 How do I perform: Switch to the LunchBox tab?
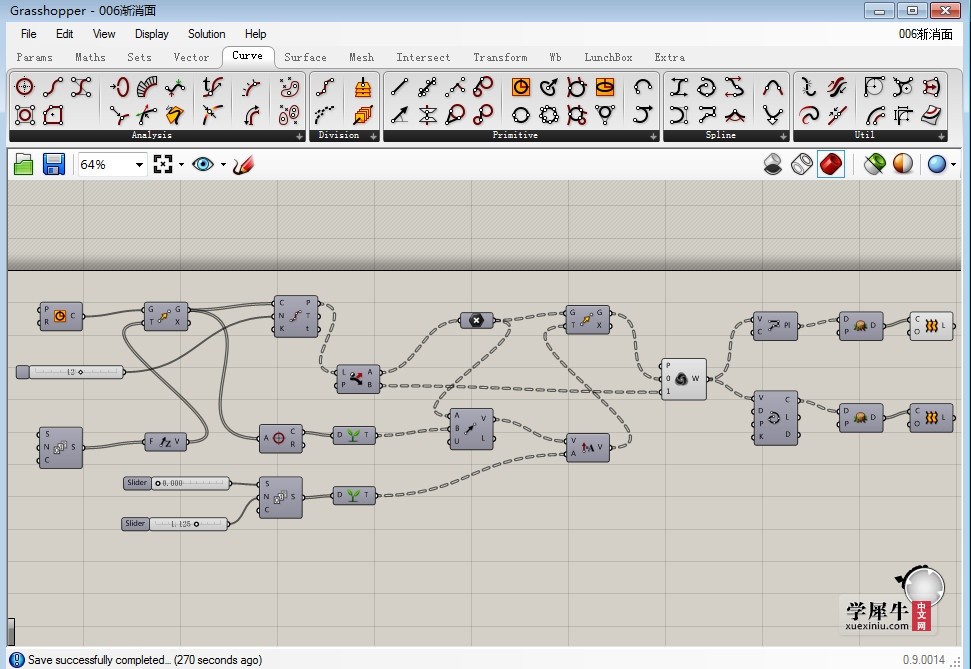click(608, 57)
